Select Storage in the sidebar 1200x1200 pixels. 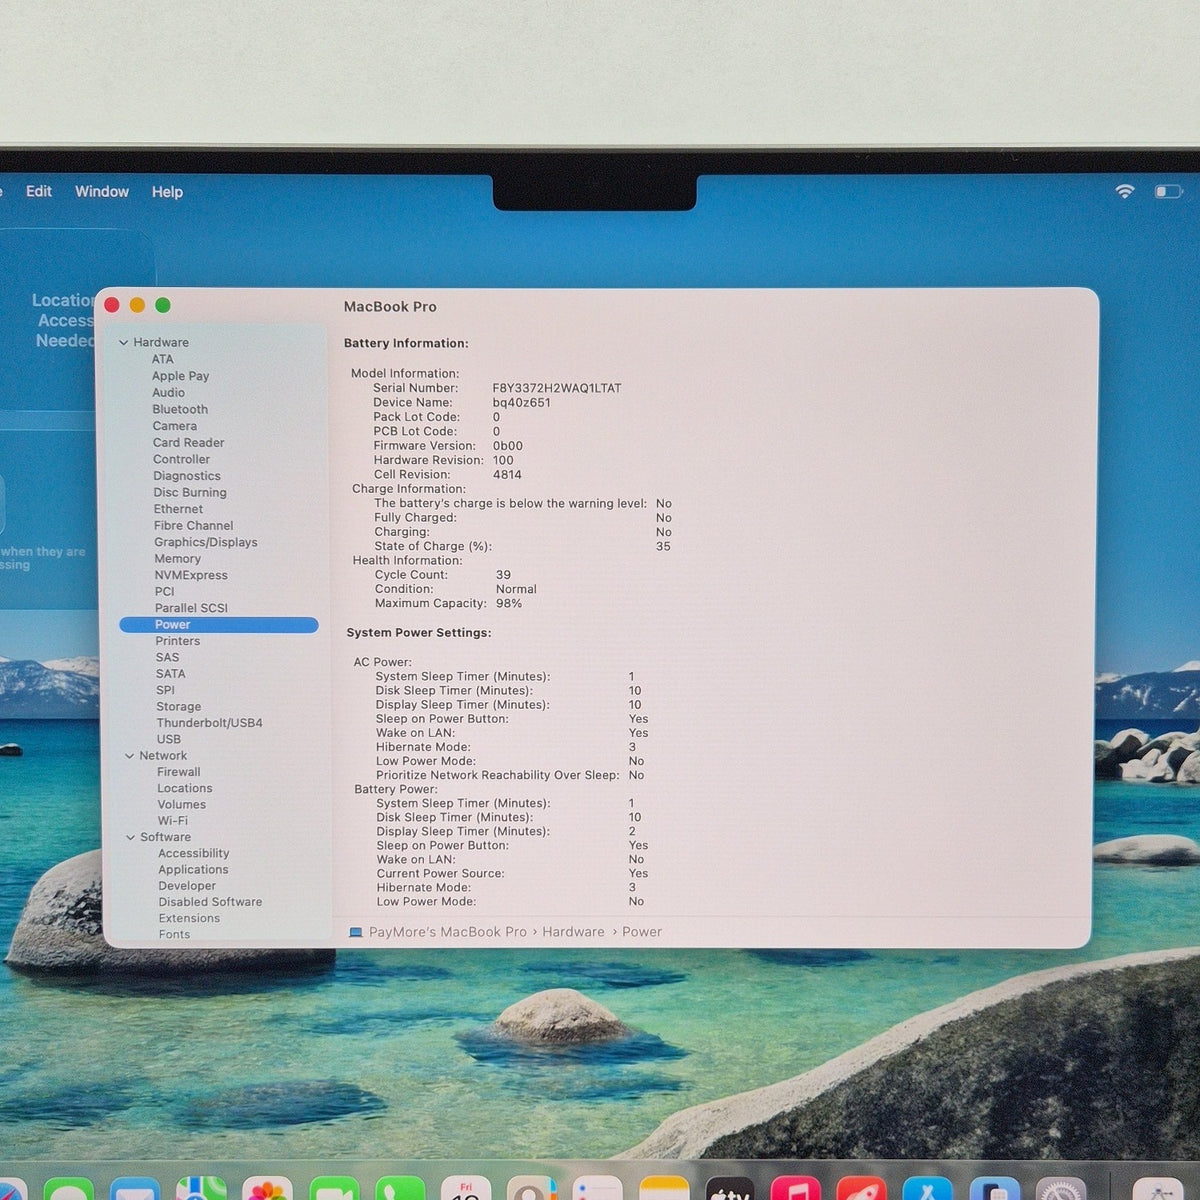pyautogui.click(x=178, y=707)
